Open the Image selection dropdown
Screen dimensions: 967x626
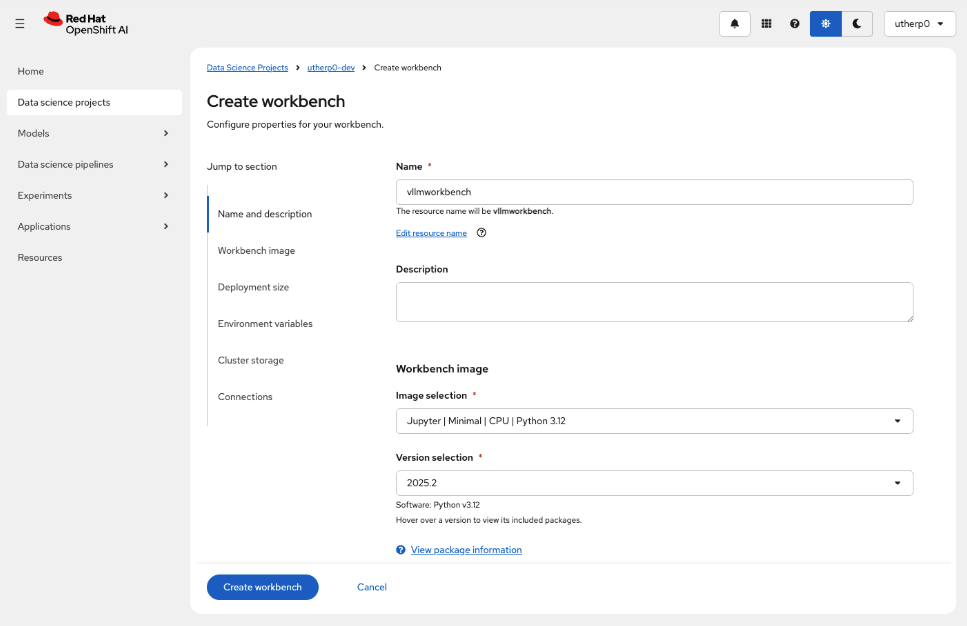pyautogui.click(x=654, y=421)
